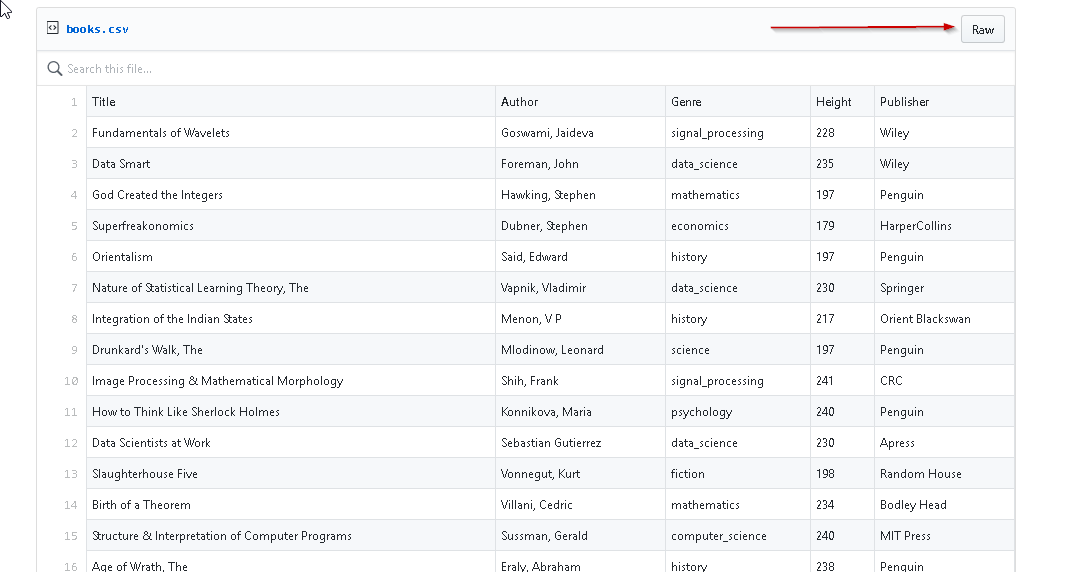Viewport: 1084px width, 572px height.
Task: Click the Title column header
Action: 104,102
